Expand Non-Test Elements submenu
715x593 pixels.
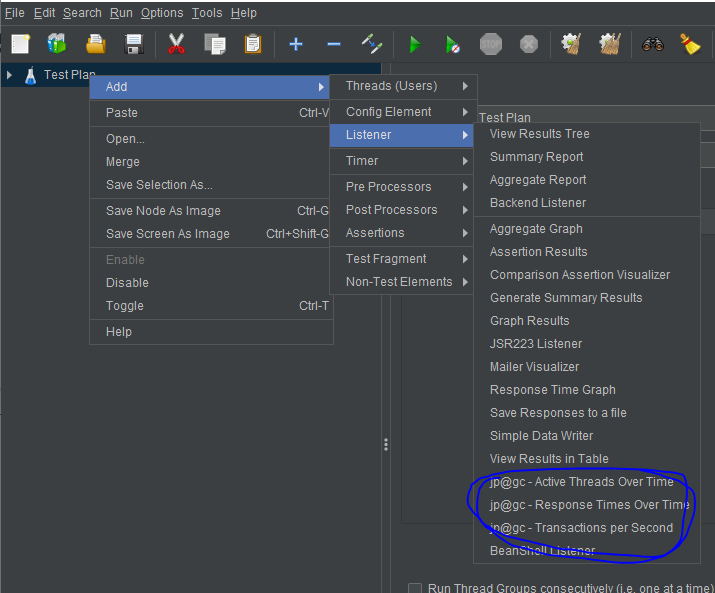(x=403, y=282)
